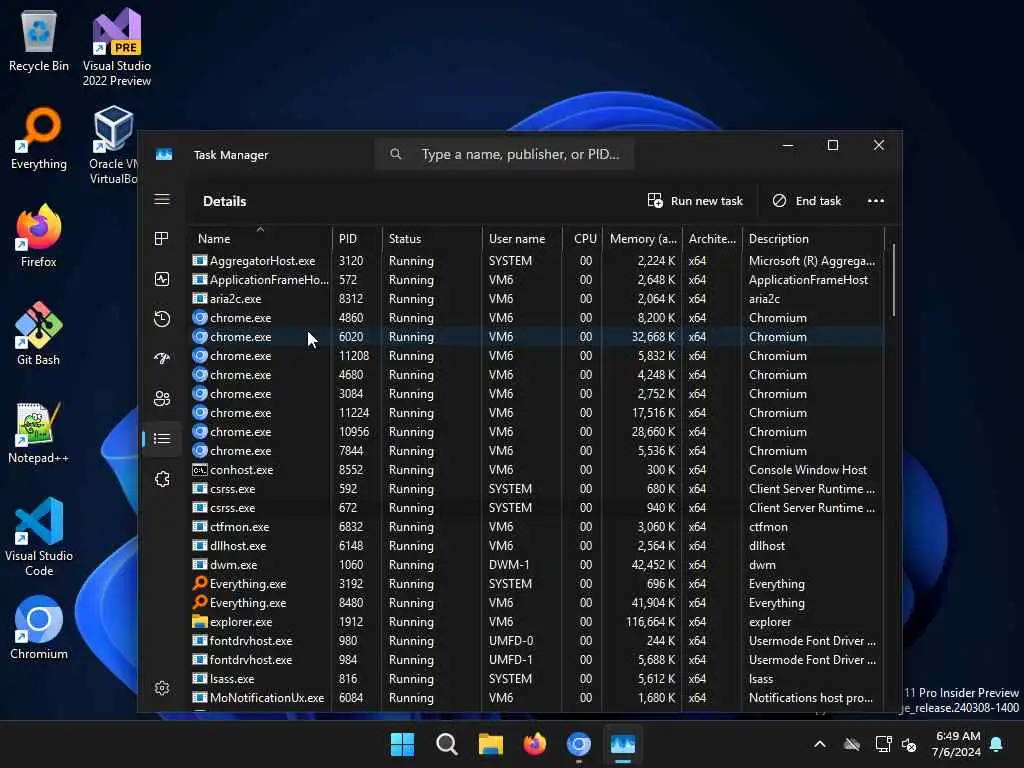Click the Task Manager title bar app icon
Screen dimensions: 1024x768
pos(164,154)
